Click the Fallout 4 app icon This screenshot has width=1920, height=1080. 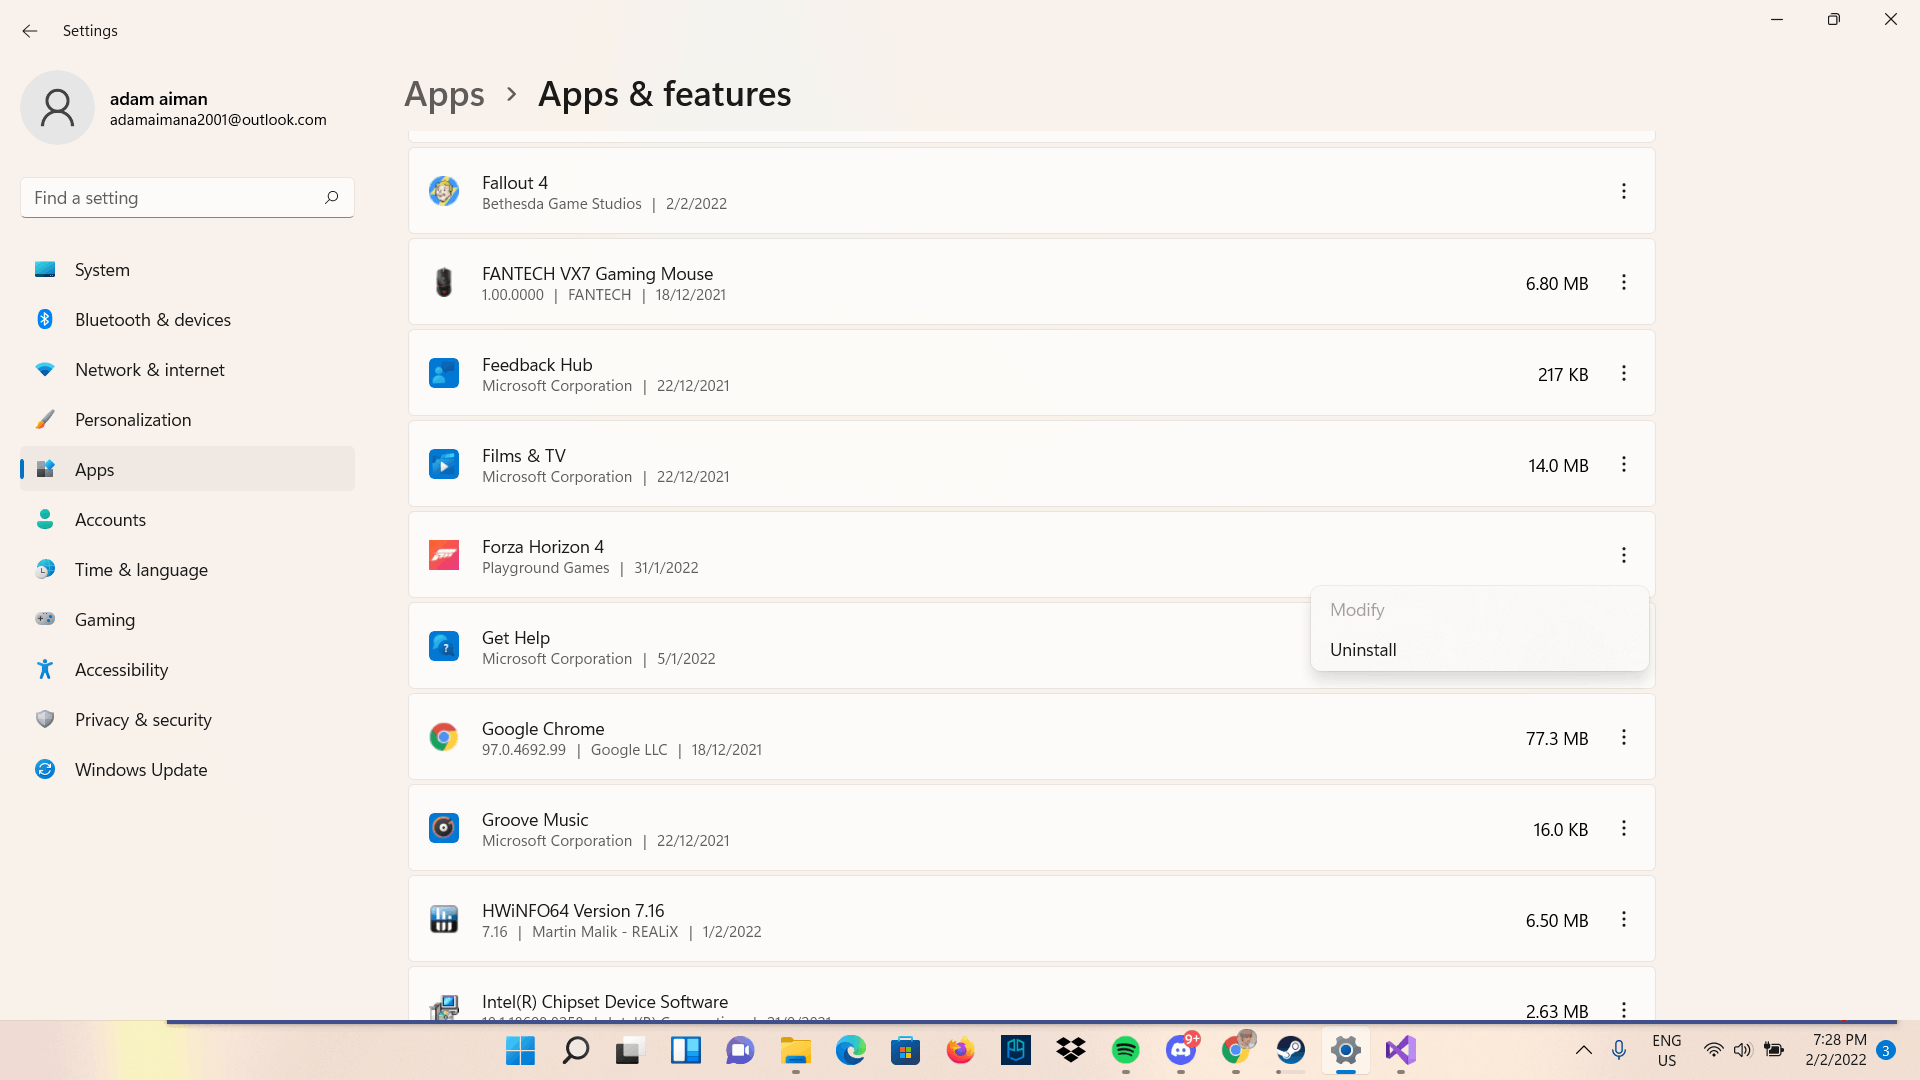pyautogui.click(x=444, y=190)
